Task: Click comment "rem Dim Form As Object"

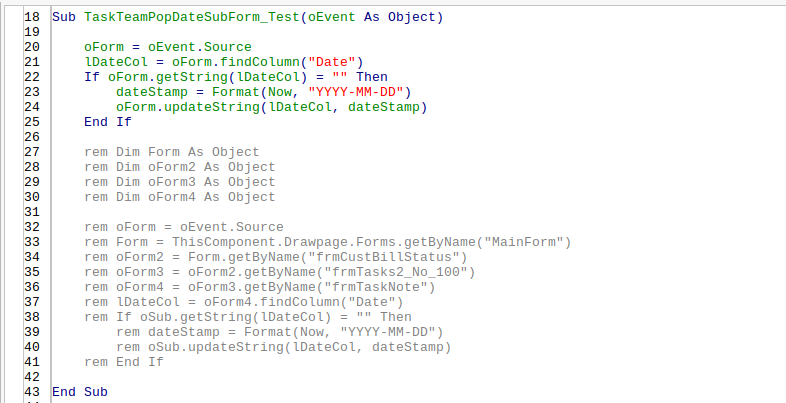Action: pyautogui.click(x=172, y=152)
